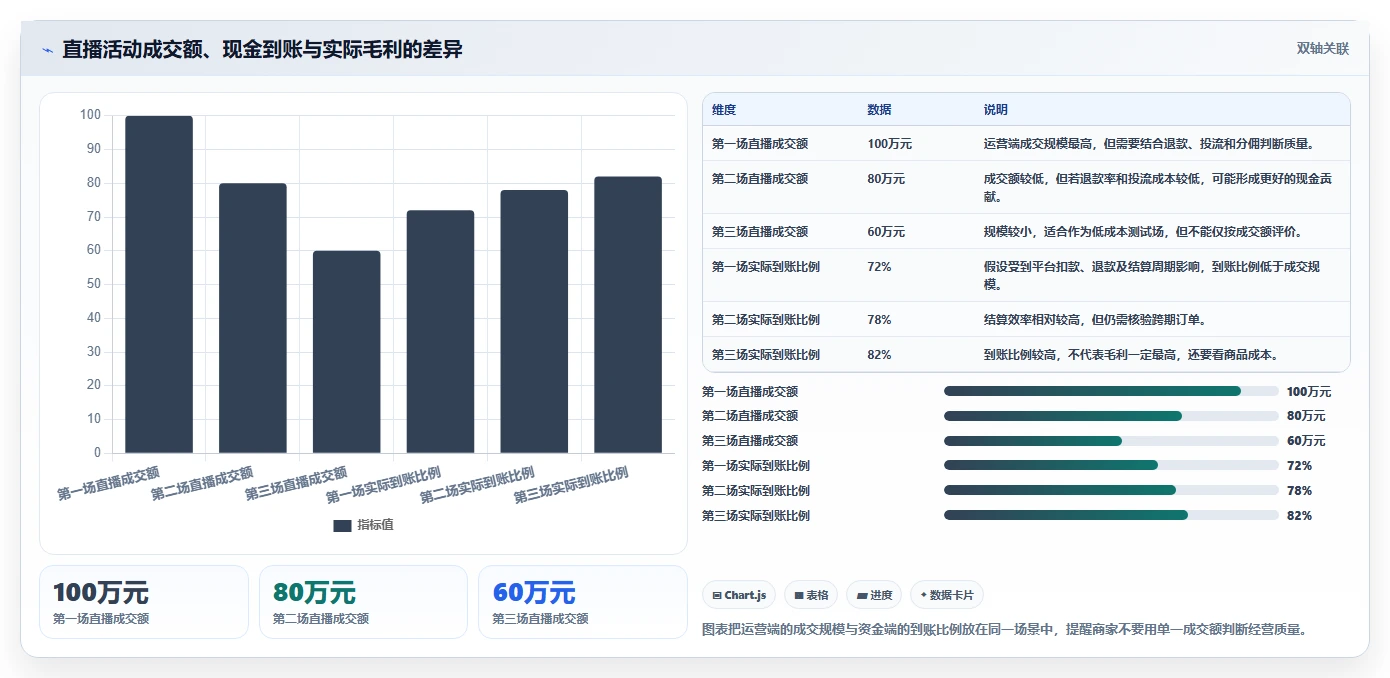
Task: Click the 第三场实际到账比例 progress bar
Action: point(1111,516)
